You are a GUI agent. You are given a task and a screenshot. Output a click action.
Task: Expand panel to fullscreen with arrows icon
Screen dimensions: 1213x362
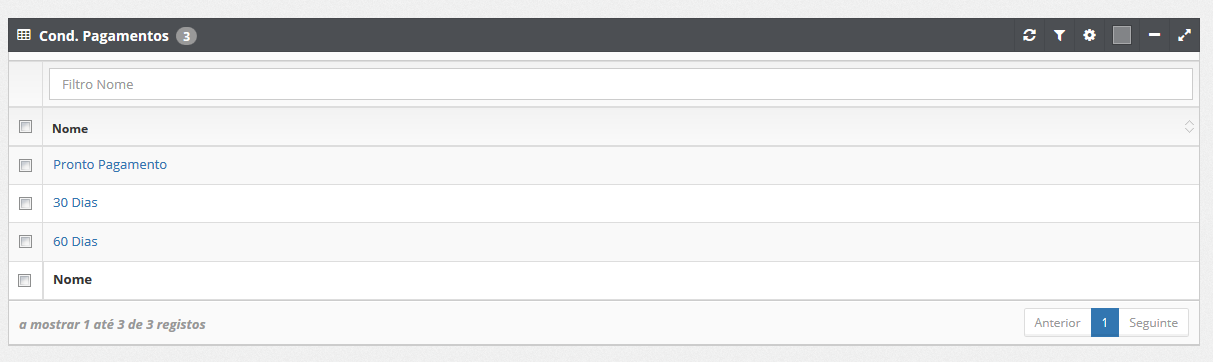tap(1185, 35)
